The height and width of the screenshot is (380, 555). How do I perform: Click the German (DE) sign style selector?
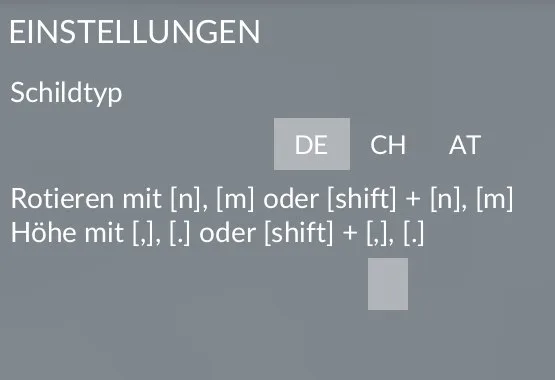[312, 144]
